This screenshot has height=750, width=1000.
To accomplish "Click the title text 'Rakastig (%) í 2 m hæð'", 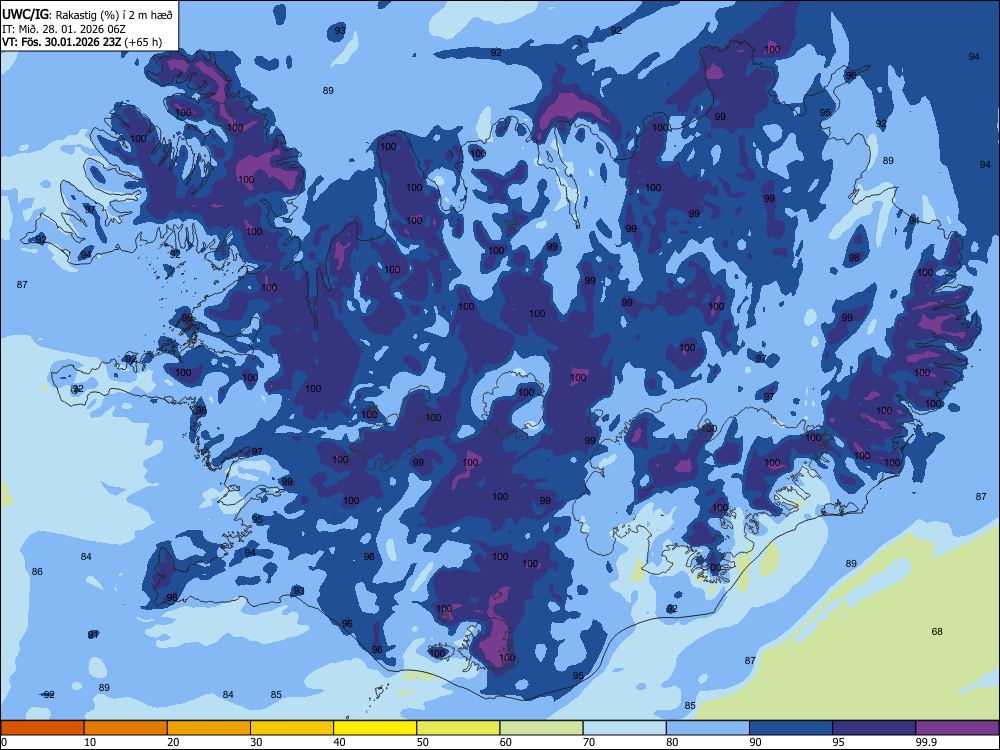I will click(114, 15).
